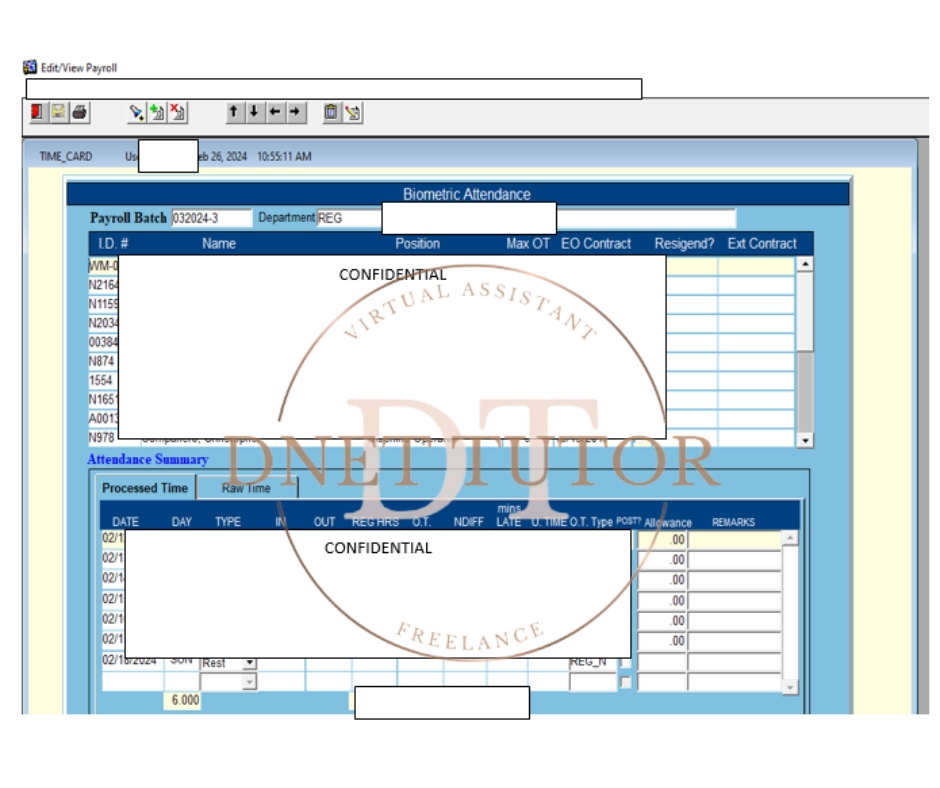
Task: Click the pencil edit icon in toolbar
Action: coord(352,112)
